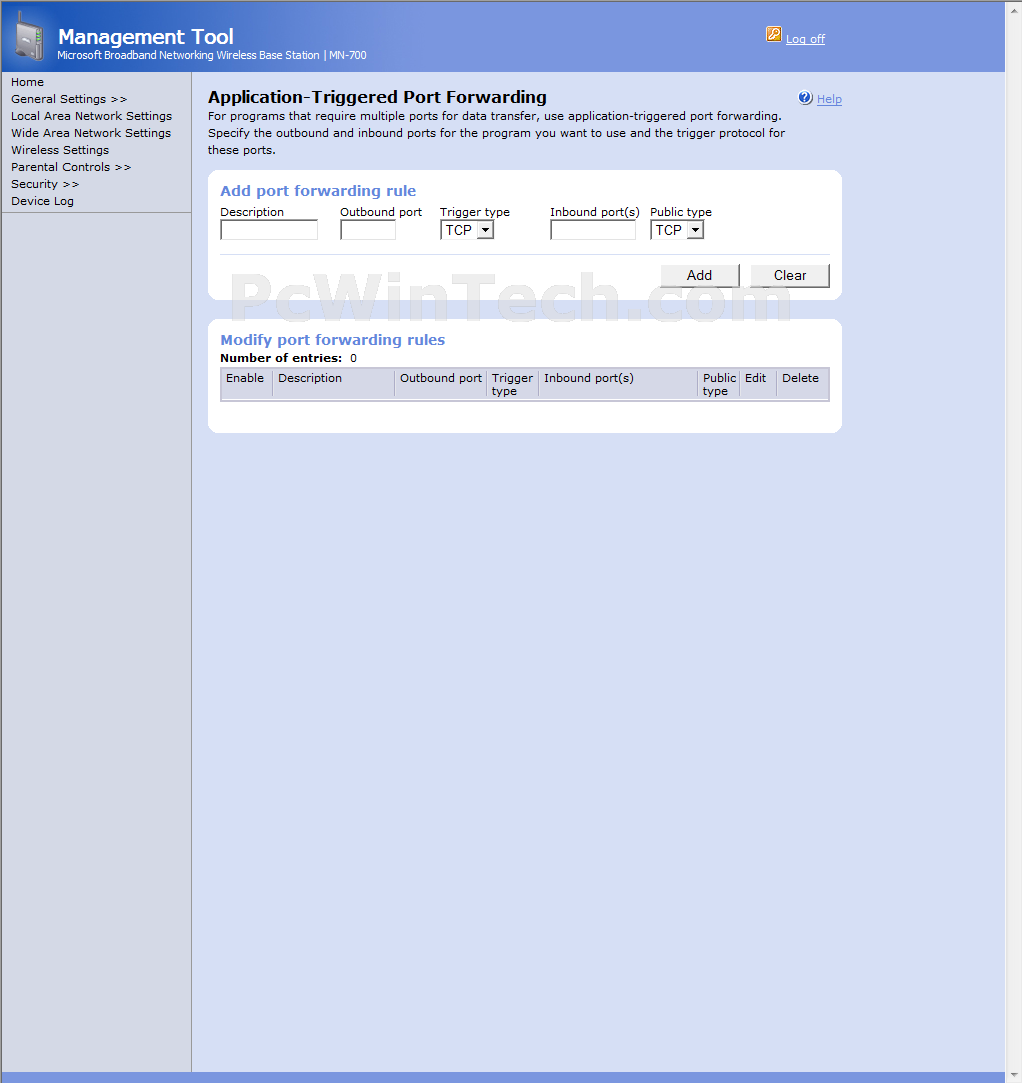
Task: Expand Parental Controls menu
Action: pos(71,167)
